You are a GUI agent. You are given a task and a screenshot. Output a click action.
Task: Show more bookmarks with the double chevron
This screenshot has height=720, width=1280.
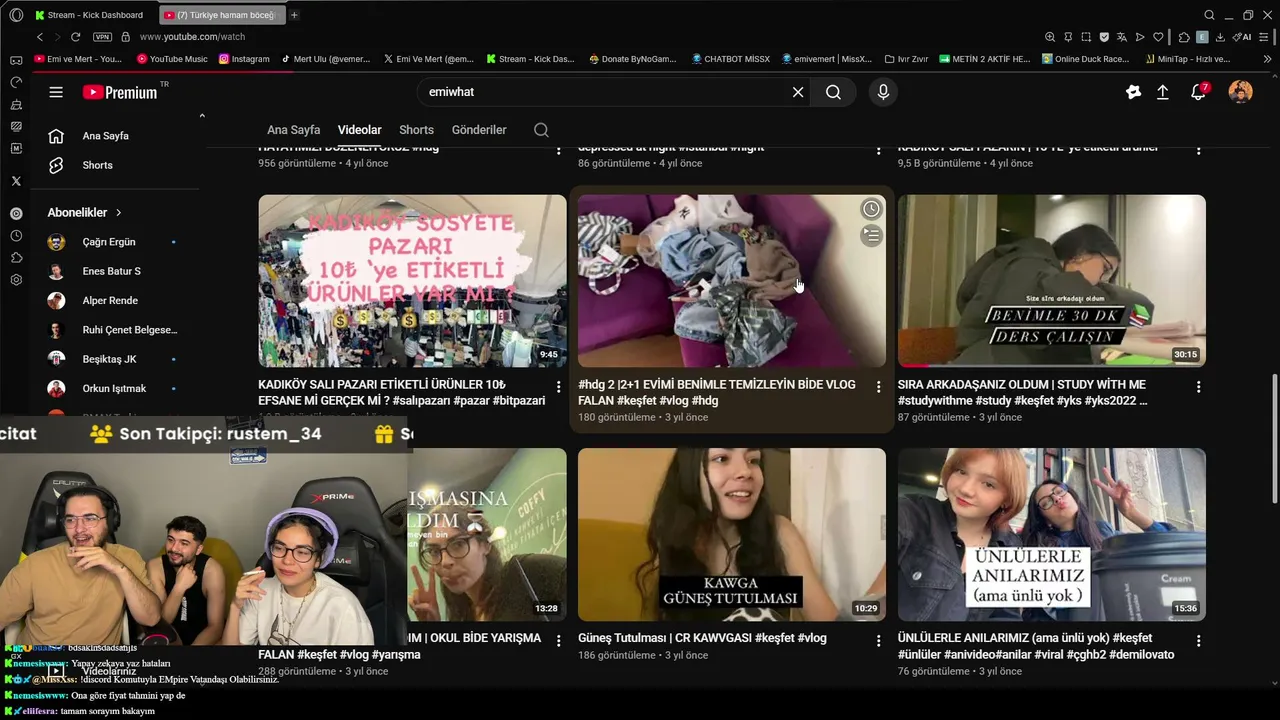click(1267, 59)
